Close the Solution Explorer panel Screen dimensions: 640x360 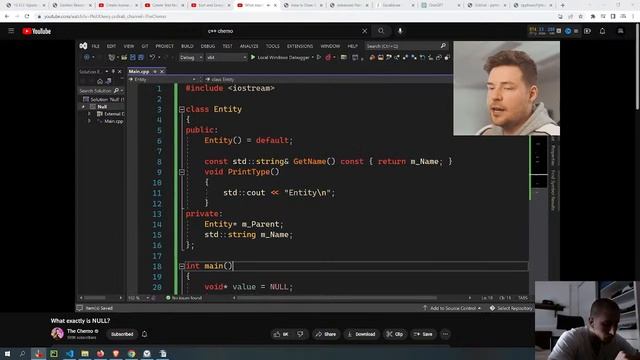[120, 71]
